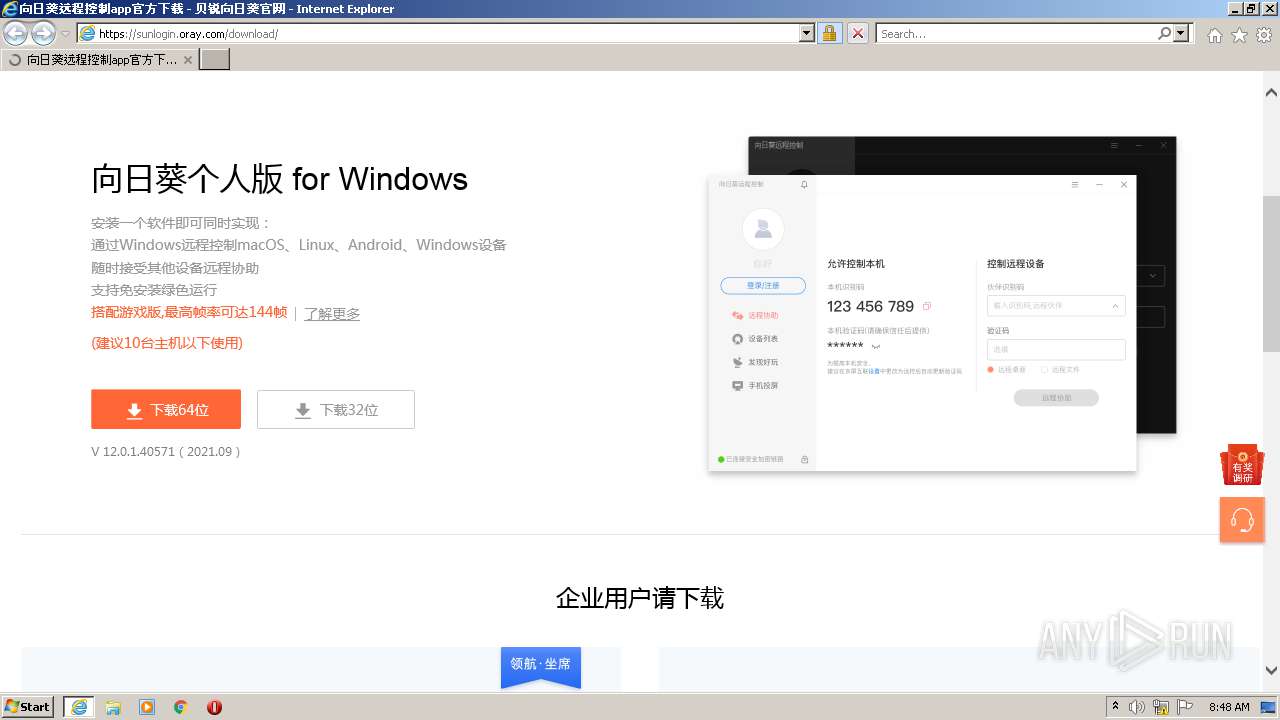
Task: Open the browser Home icon
Action: [1214, 35]
